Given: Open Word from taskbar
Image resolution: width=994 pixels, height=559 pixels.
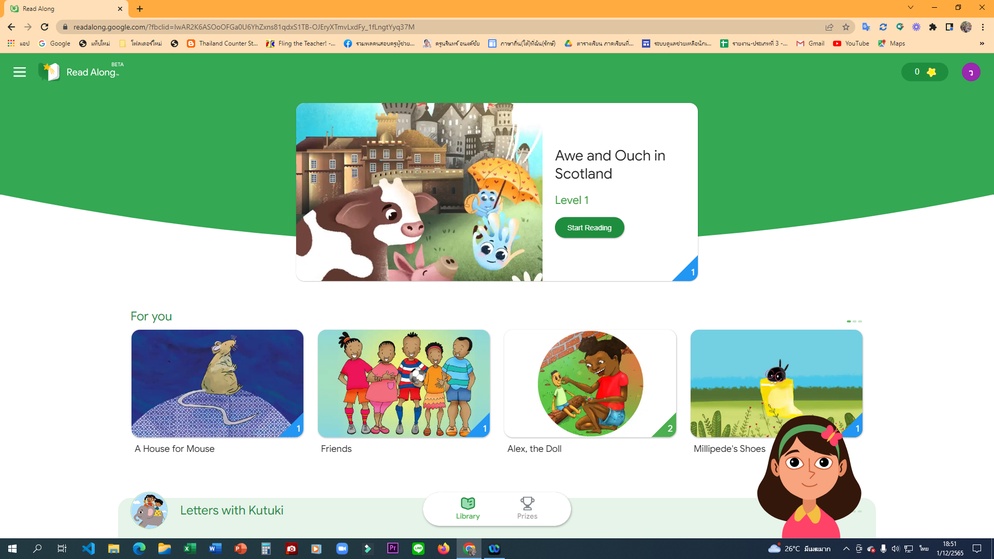Looking at the screenshot, I should pyautogui.click(x=215, y=548).
